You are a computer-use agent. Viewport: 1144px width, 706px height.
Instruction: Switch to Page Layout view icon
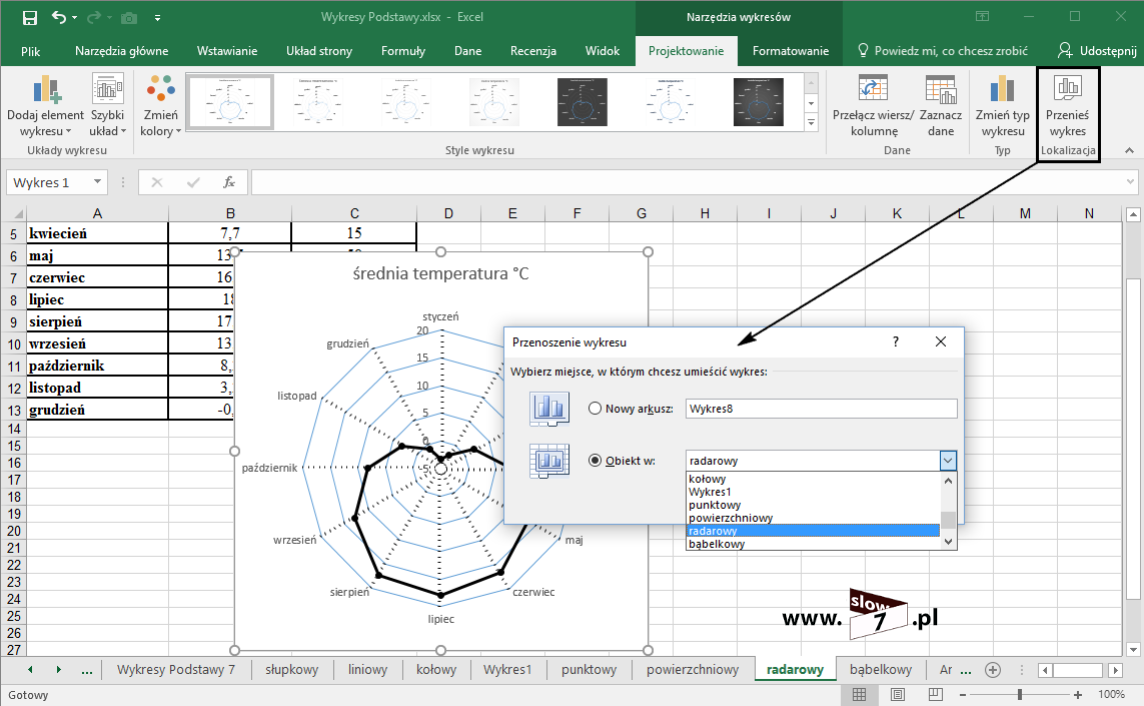coord(898,694)
